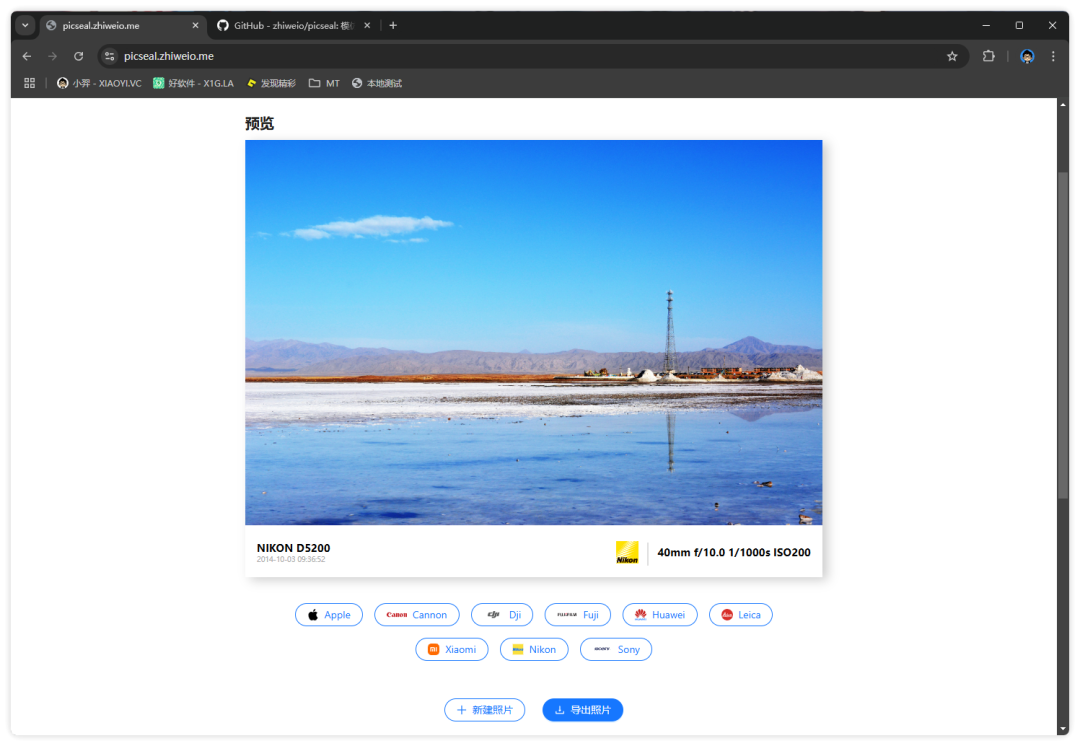The height and width of the screenshot is (746, 1080).
Task: Choose the Huawei brand option
Action: tap(660, 614)
